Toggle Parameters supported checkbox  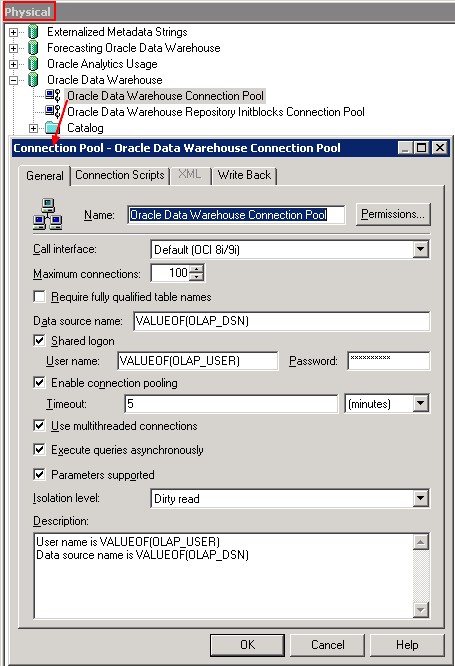39,474
